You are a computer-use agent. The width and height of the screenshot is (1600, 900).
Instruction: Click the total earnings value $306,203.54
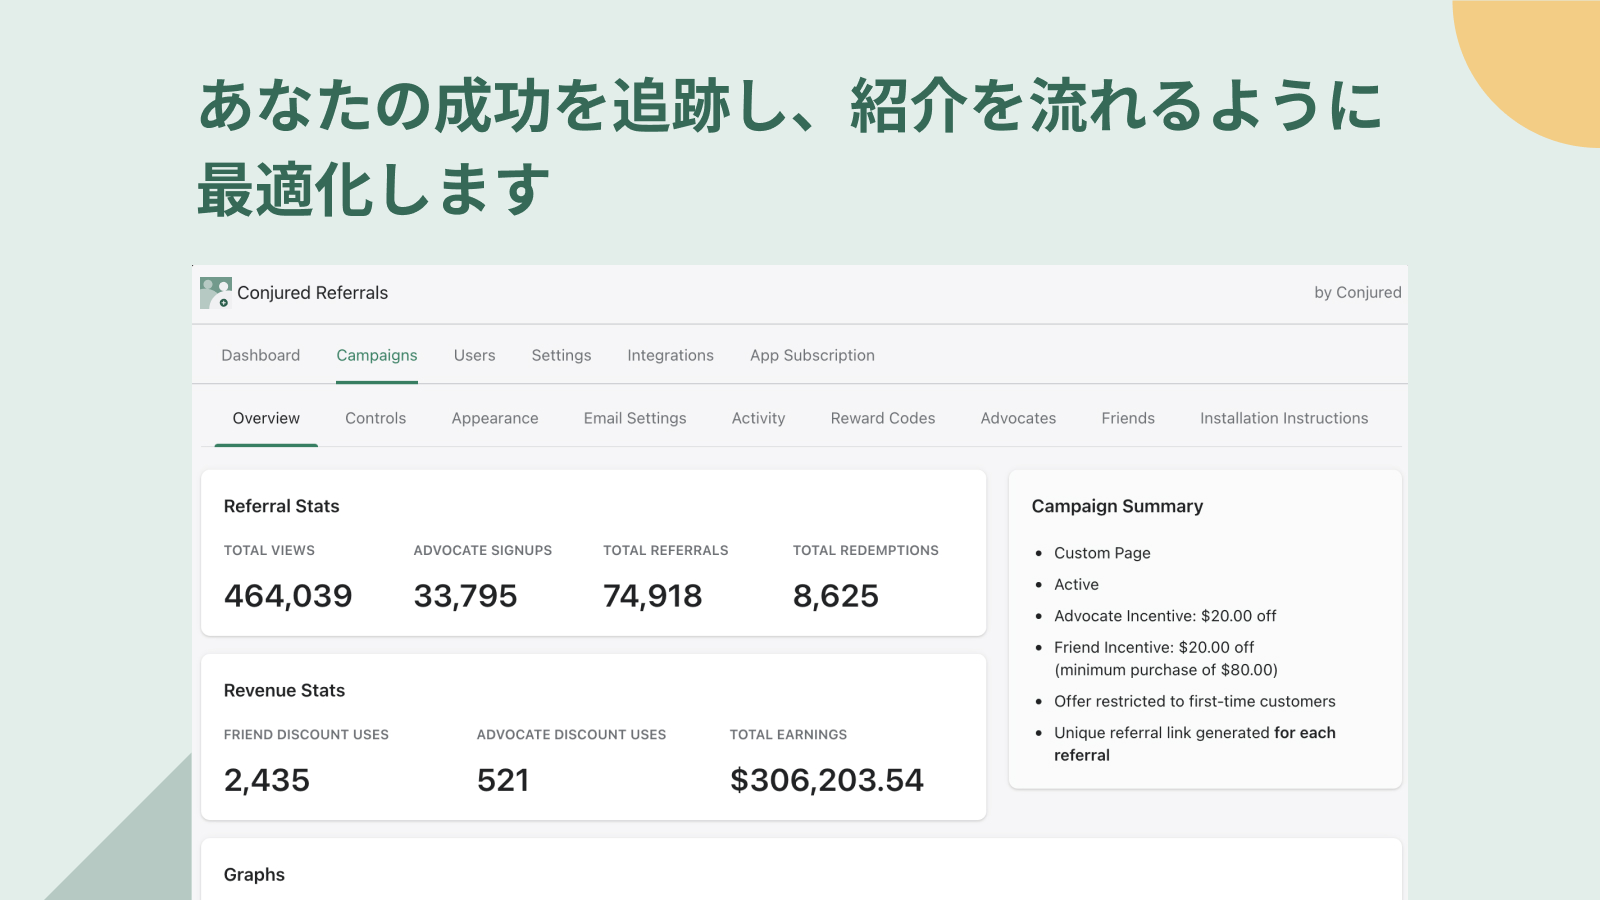[x=827, y=780]
